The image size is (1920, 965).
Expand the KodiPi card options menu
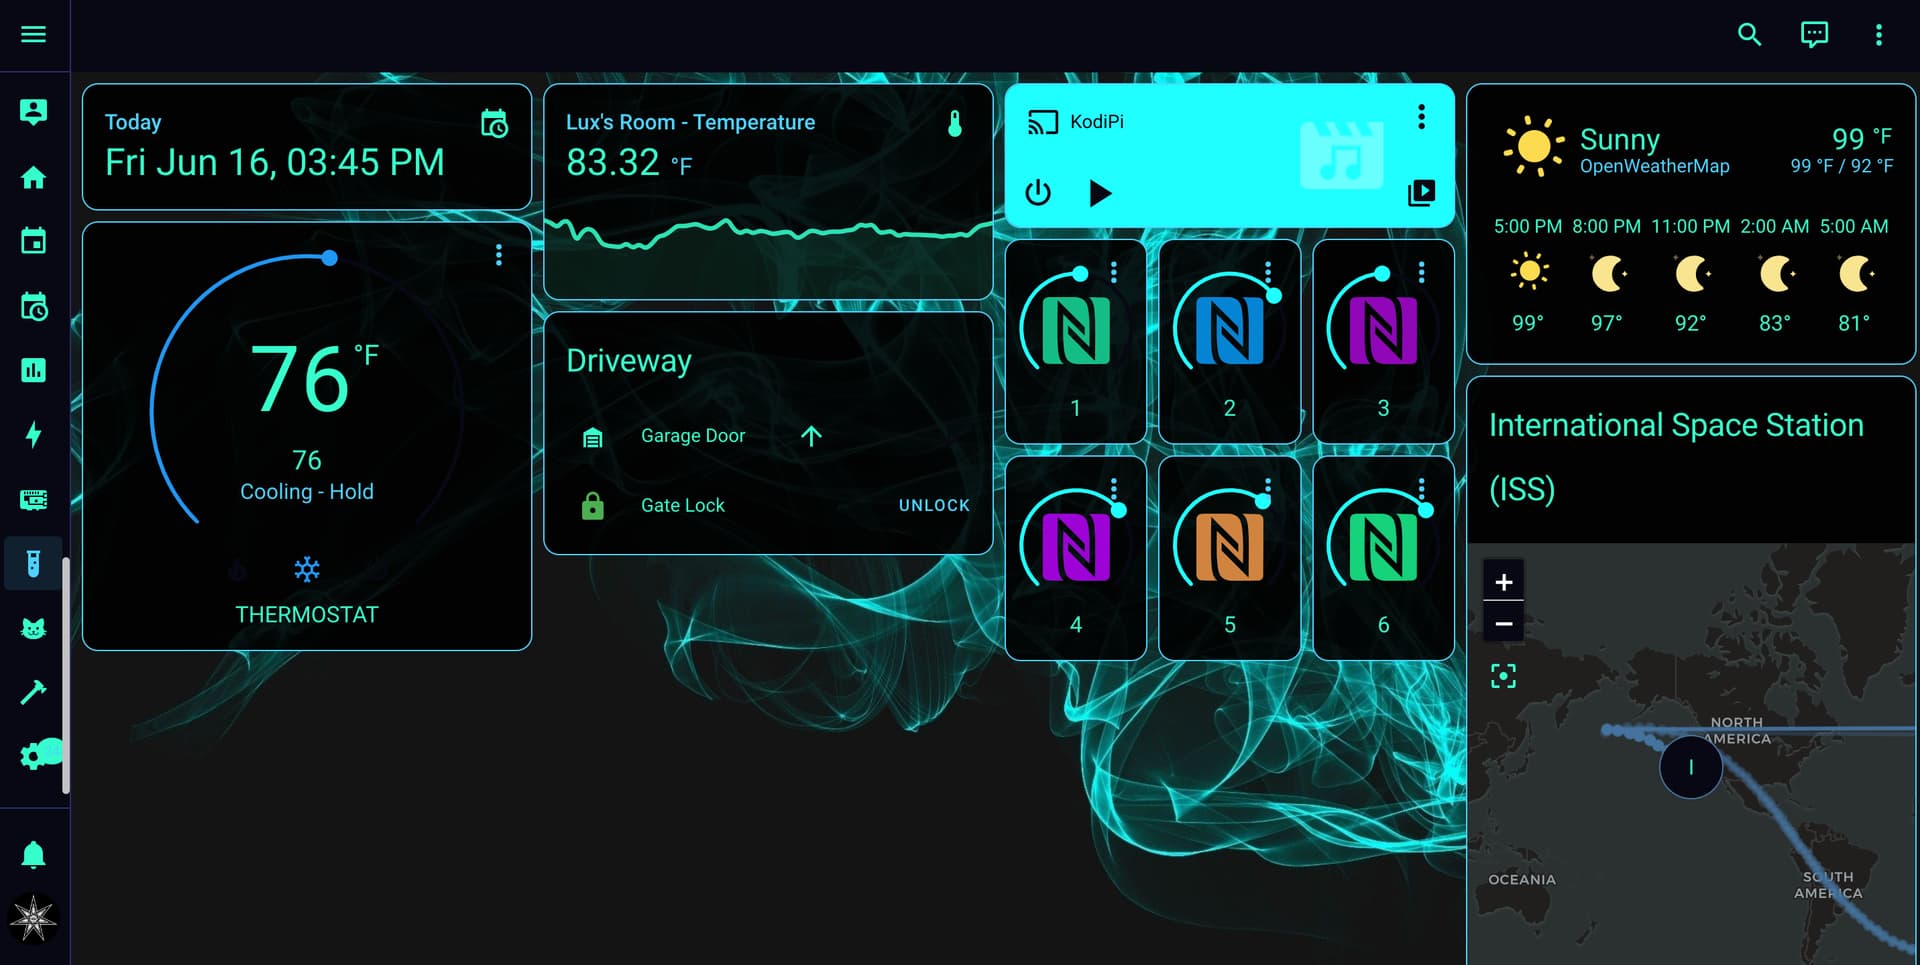click(x=1421, y=117)
